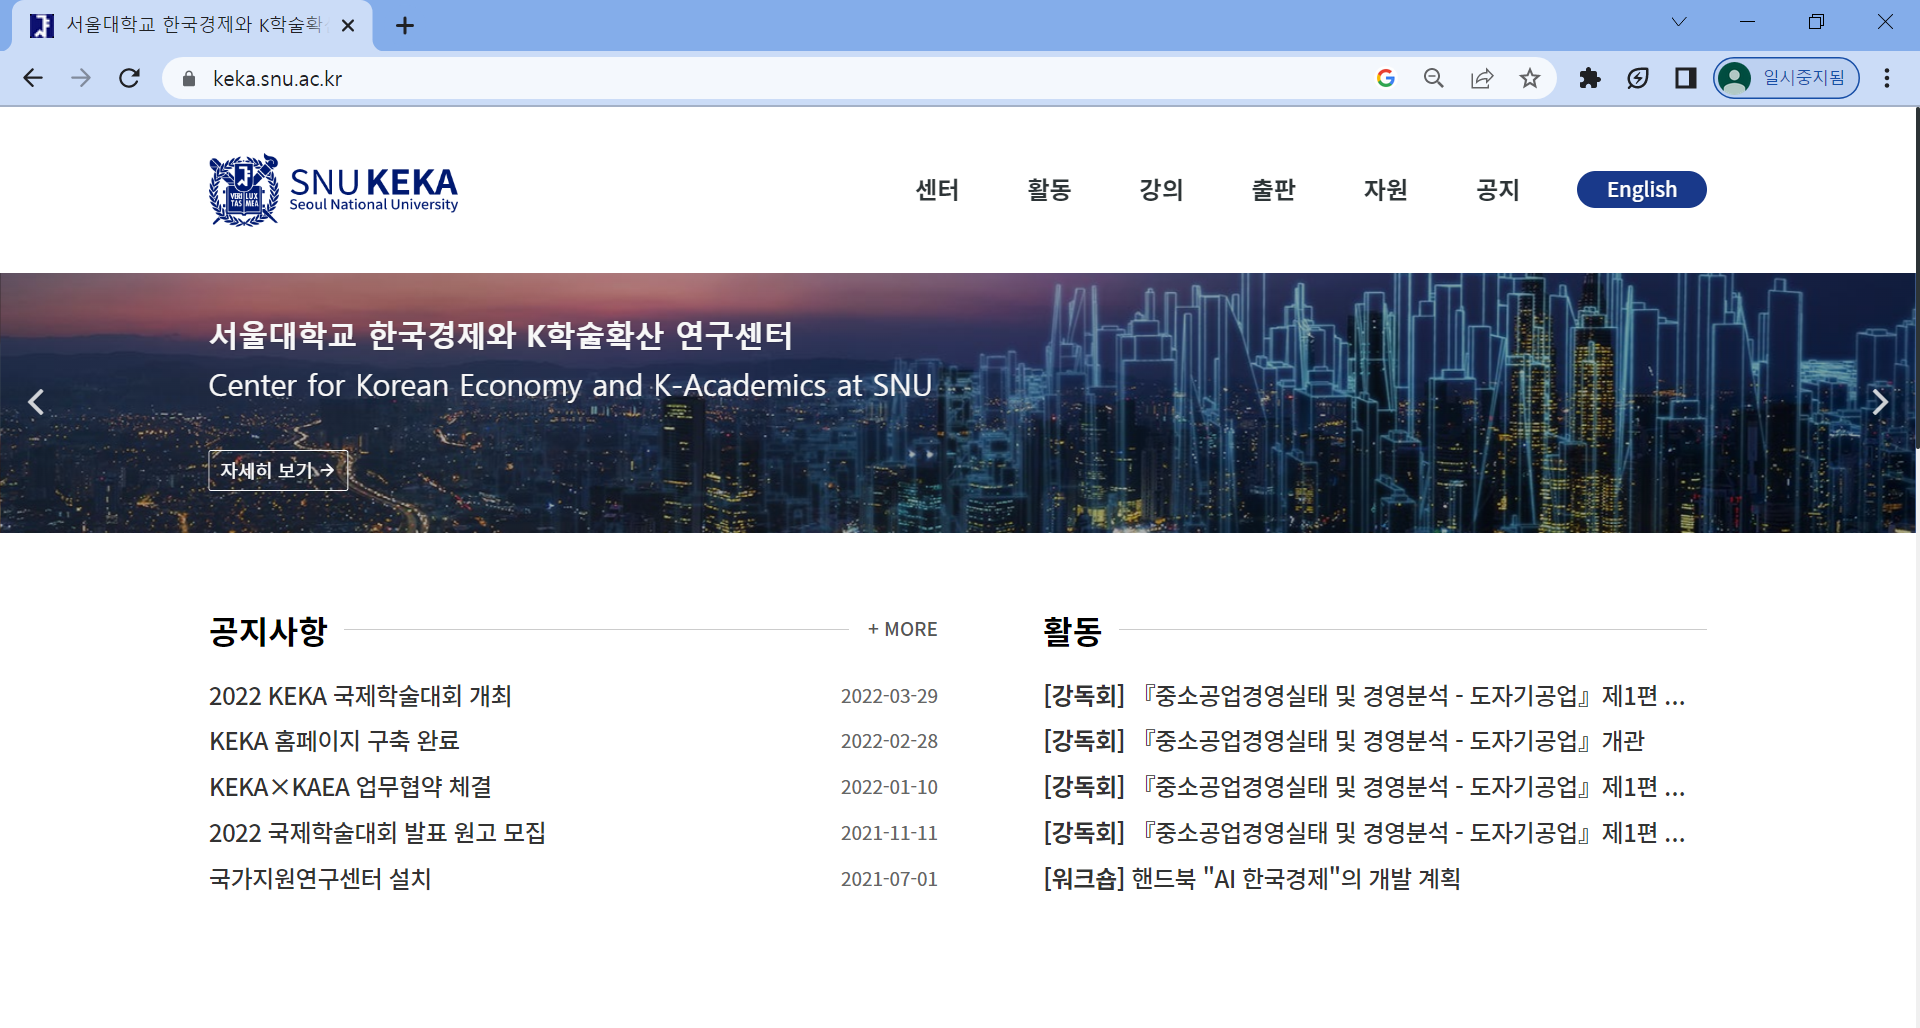This screenshot has width=1920, height=1028.
Task: Open the 공지 menu
Action: (1497, 190)
